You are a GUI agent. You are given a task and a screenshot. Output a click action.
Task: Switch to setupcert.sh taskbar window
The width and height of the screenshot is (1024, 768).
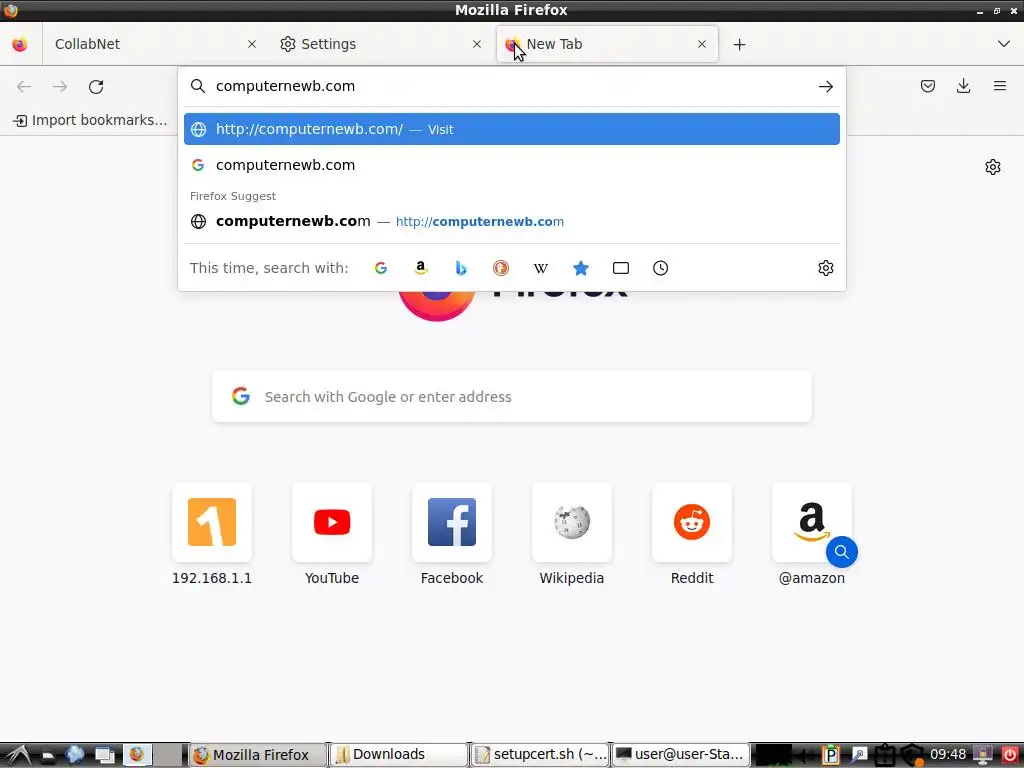(539, 755)
